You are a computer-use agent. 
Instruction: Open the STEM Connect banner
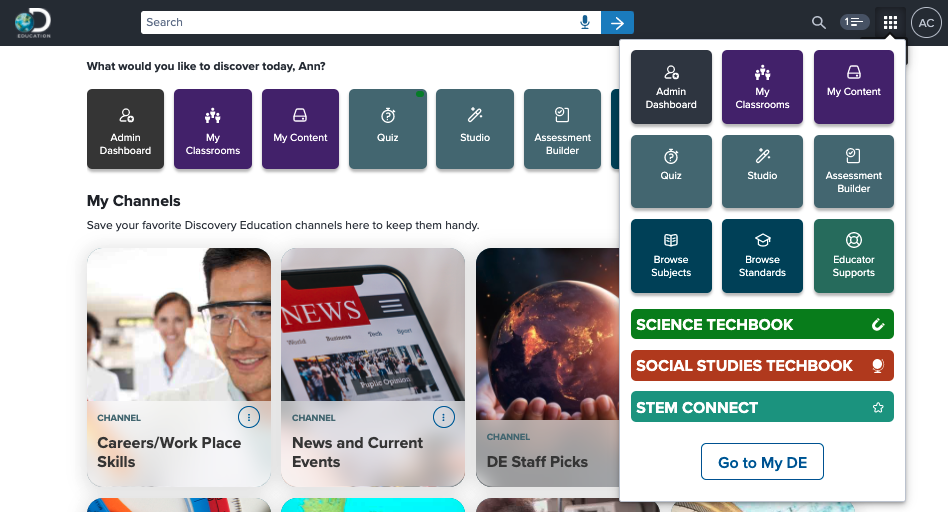762,407
